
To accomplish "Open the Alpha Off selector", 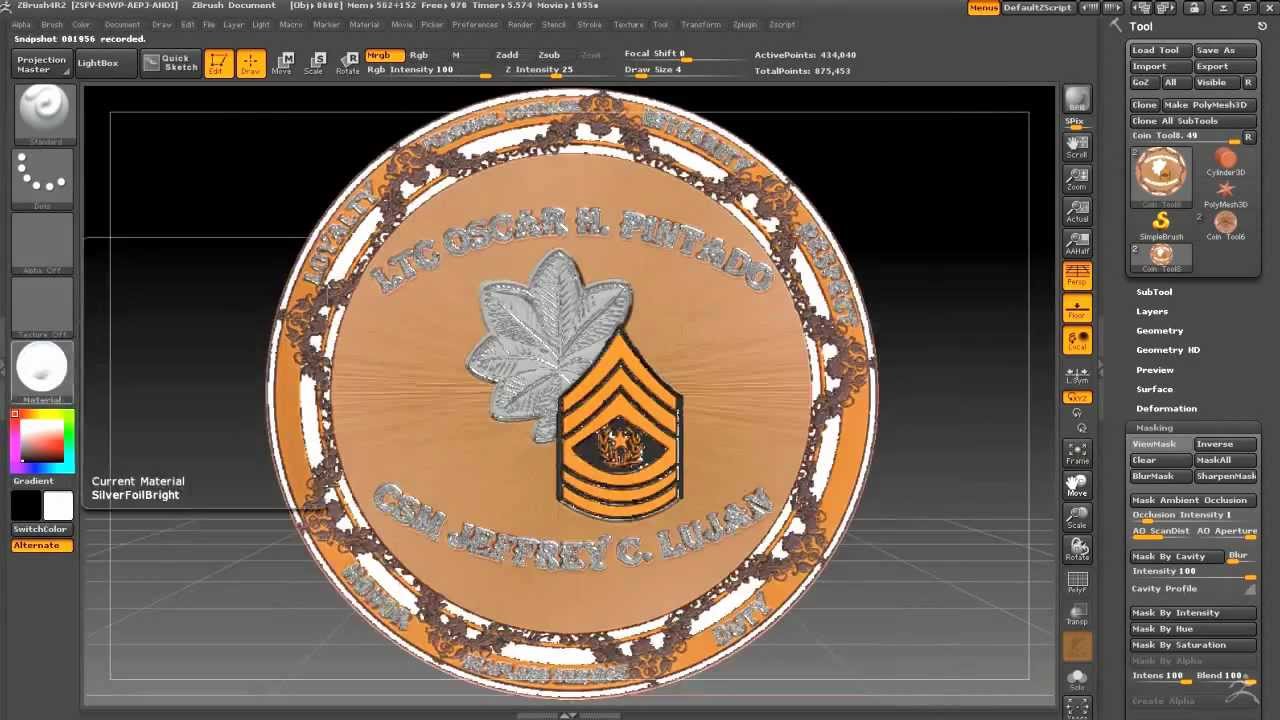I will pos(42,243).
